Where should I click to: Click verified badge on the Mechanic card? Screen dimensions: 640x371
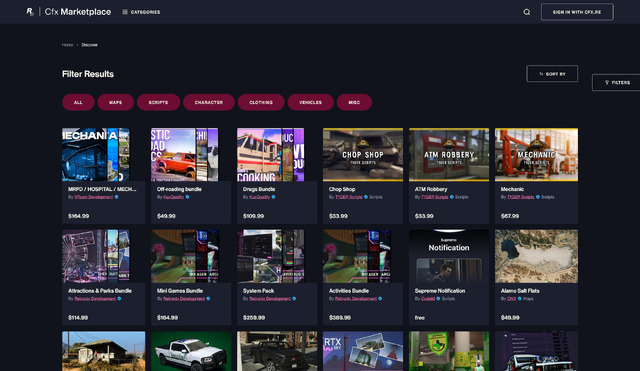tap(538, 197)
